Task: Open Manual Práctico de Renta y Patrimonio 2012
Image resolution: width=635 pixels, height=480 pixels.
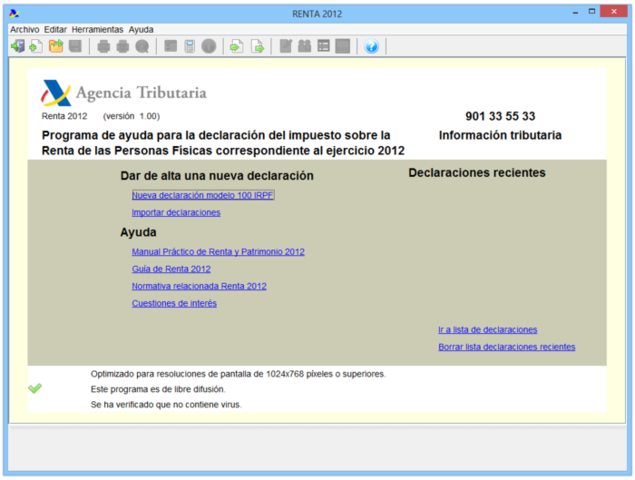Action: pyautogui.click(x=218, y=252)
